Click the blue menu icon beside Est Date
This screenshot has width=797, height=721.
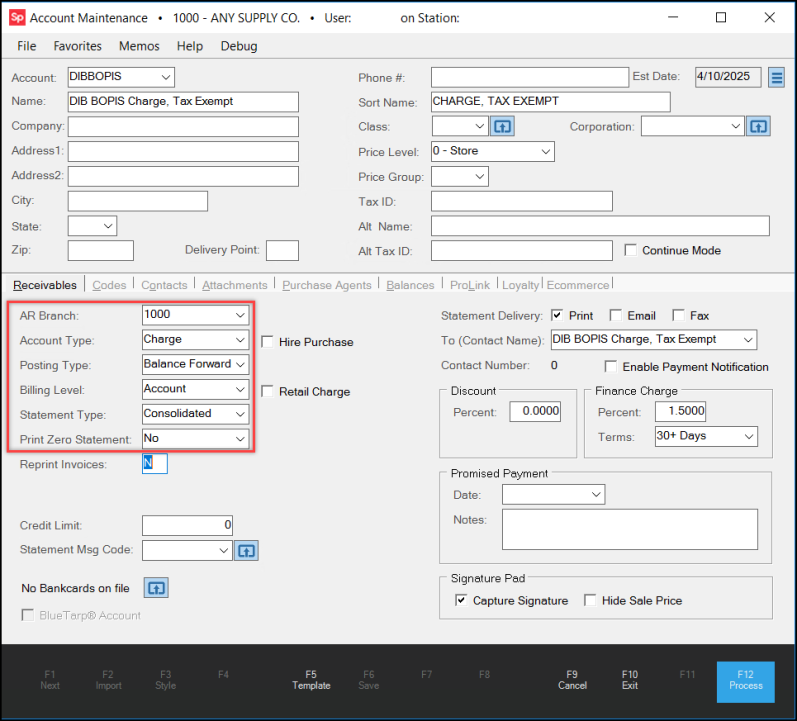click(777, 78)
